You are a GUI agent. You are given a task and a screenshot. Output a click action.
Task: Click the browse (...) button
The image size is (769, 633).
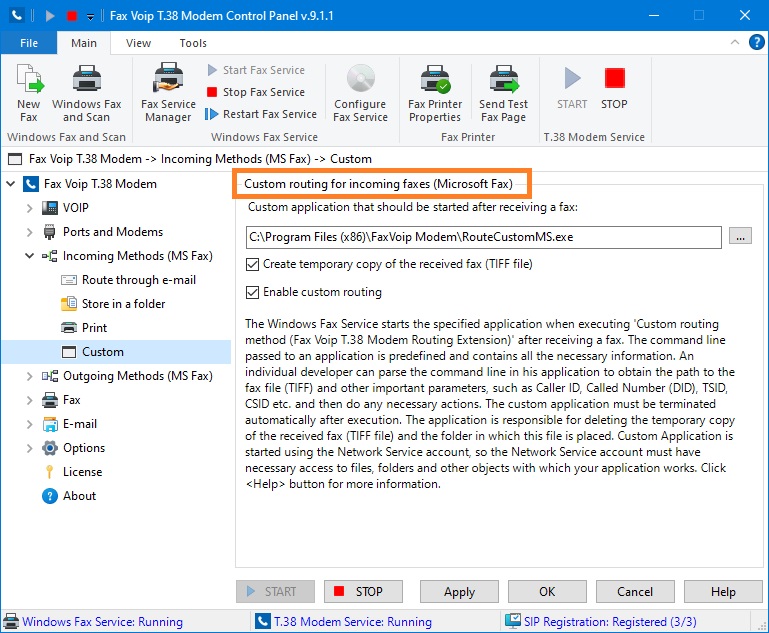tap(740, 236)
